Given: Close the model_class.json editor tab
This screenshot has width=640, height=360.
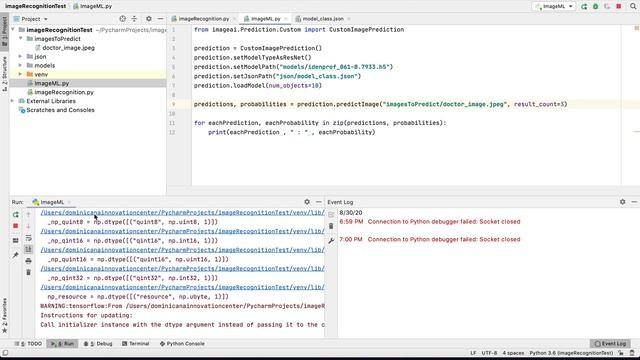Looking at the screenshot, I should pos(349,19).
